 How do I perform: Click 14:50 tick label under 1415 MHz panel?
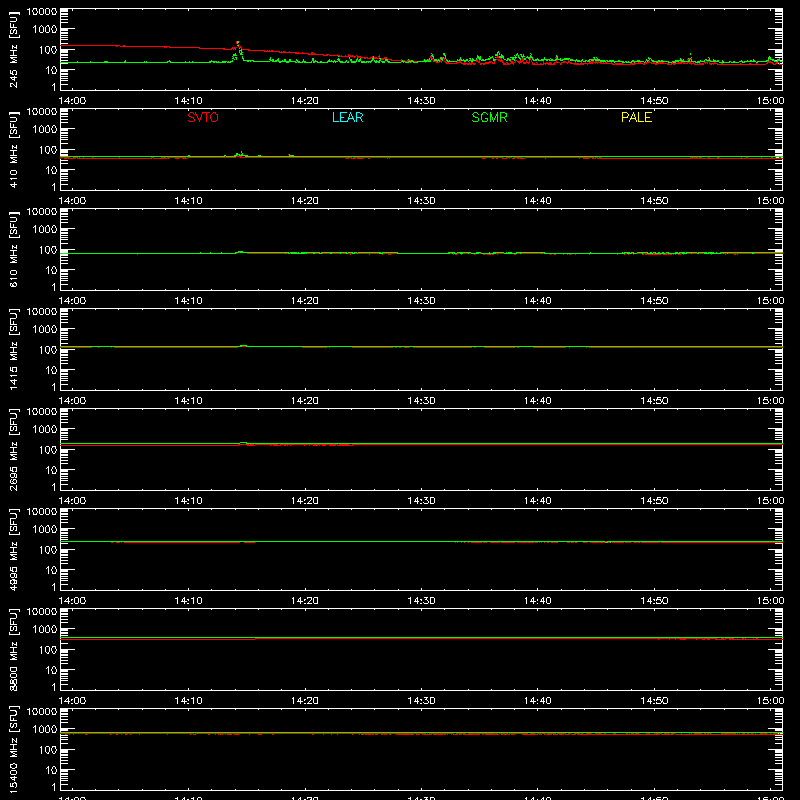[x=654, y=401]
